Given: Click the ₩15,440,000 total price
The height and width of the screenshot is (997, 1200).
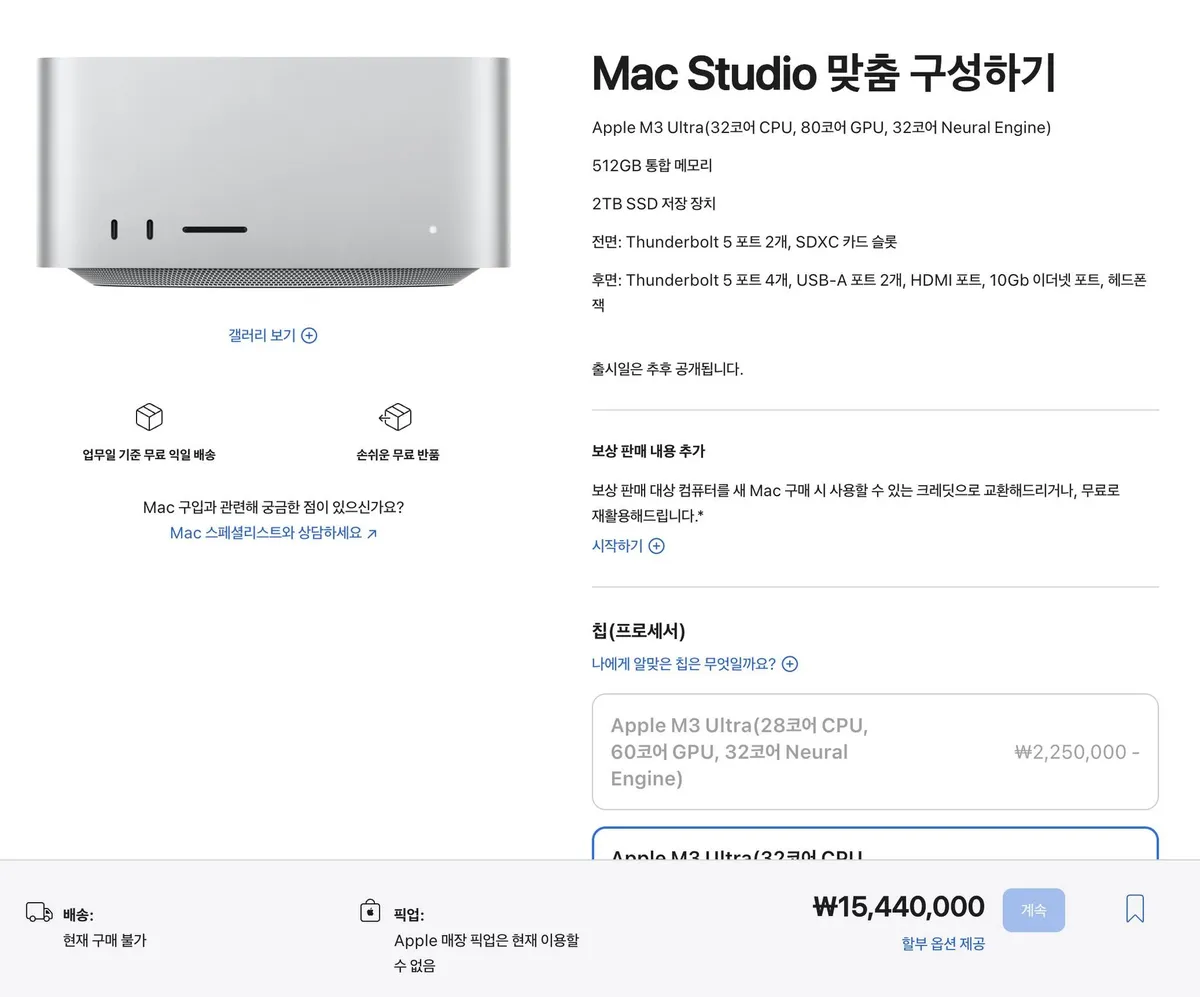Looking at the screenshot, I should coord(898,907).
